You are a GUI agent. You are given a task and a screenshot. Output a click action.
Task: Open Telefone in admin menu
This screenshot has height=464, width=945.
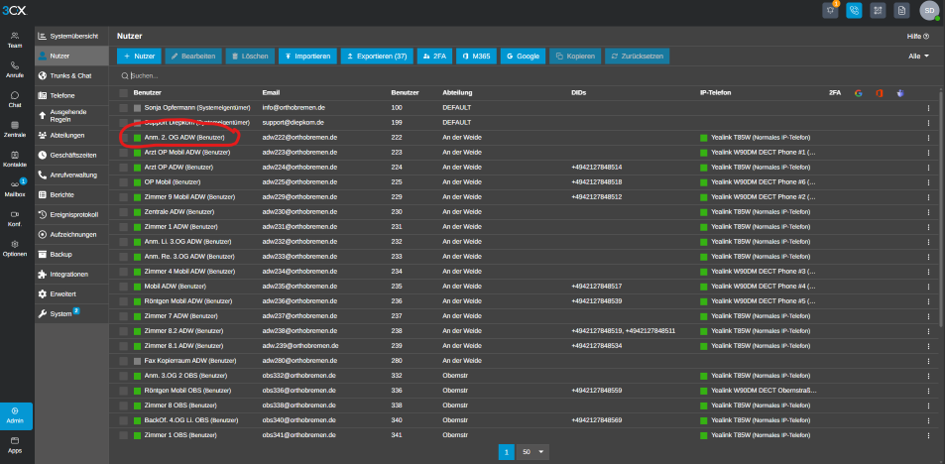pyautogui.click(x=71, y=95)
